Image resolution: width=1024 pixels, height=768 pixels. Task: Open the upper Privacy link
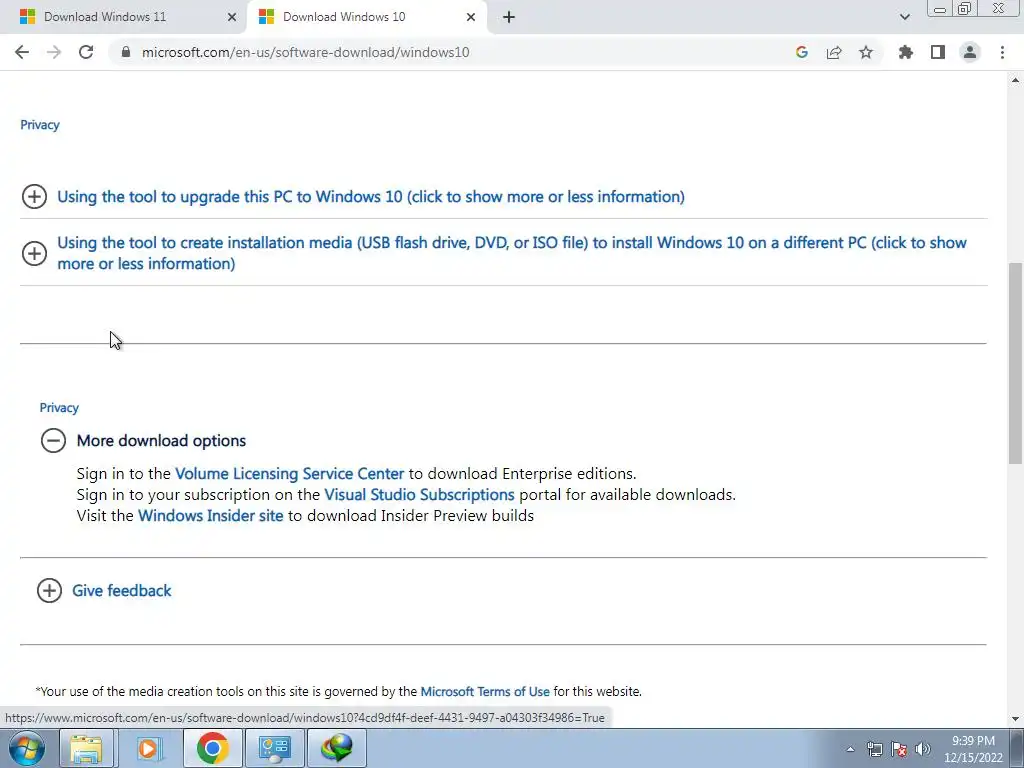pyautogui.click(x=40, y=125)
